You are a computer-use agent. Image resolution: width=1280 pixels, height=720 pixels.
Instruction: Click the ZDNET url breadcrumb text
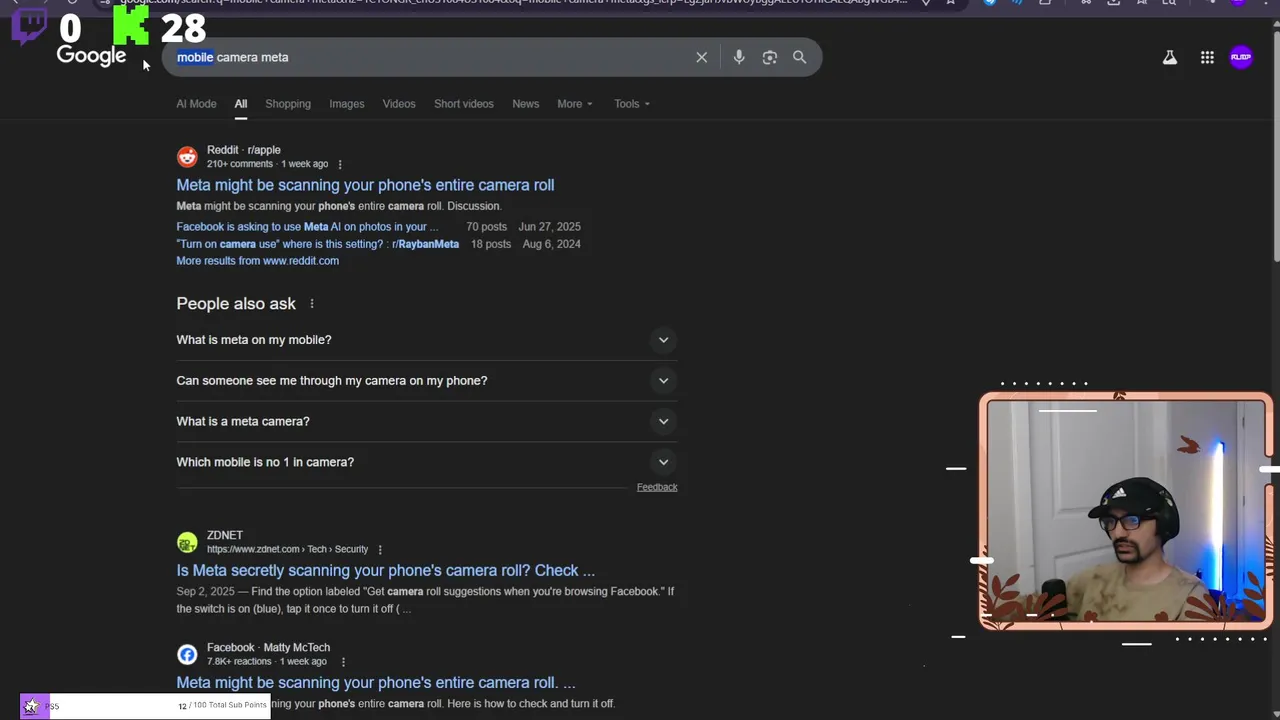pyautogui.click(x=287, y=549)
